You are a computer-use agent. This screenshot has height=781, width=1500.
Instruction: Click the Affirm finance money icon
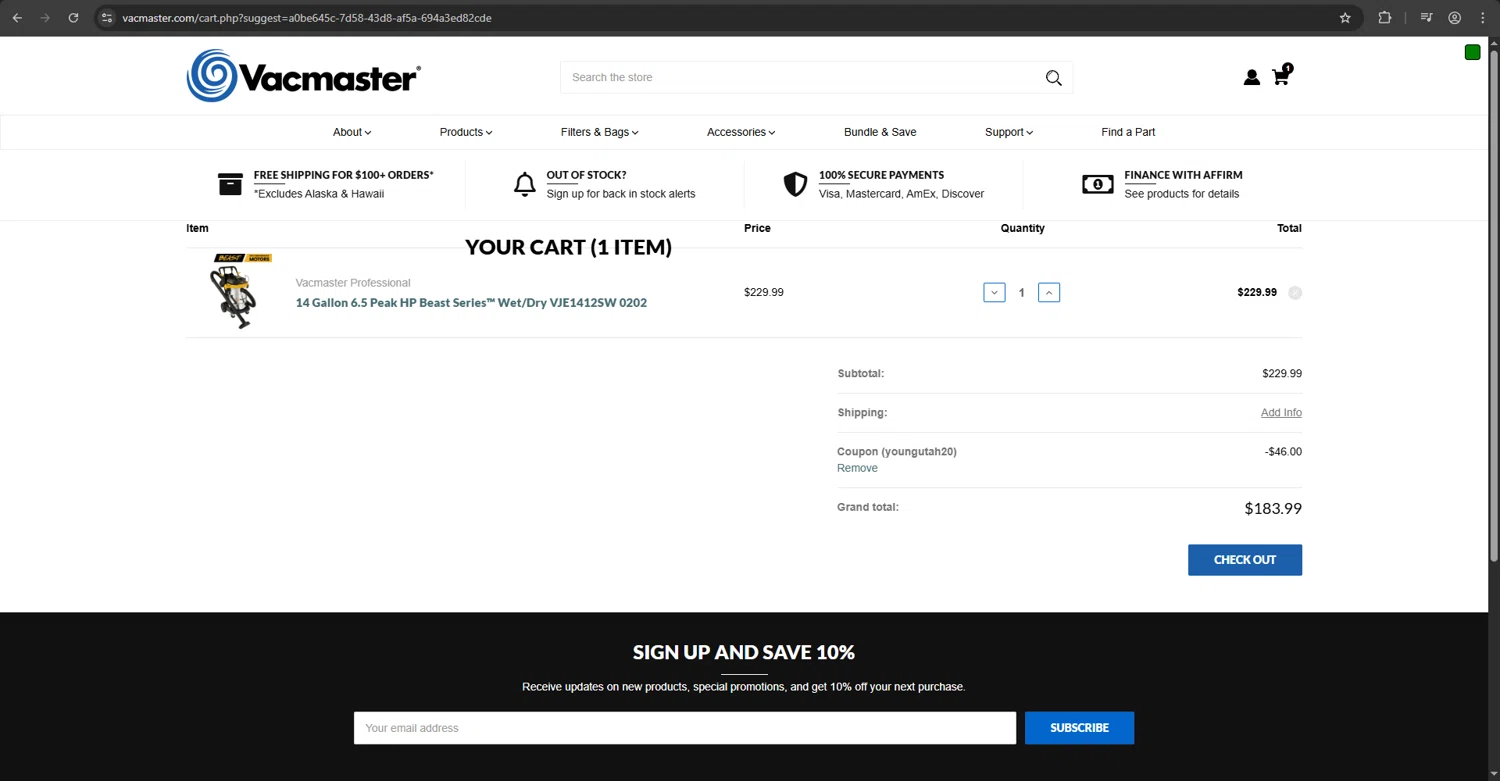[x=1097, y=184]
